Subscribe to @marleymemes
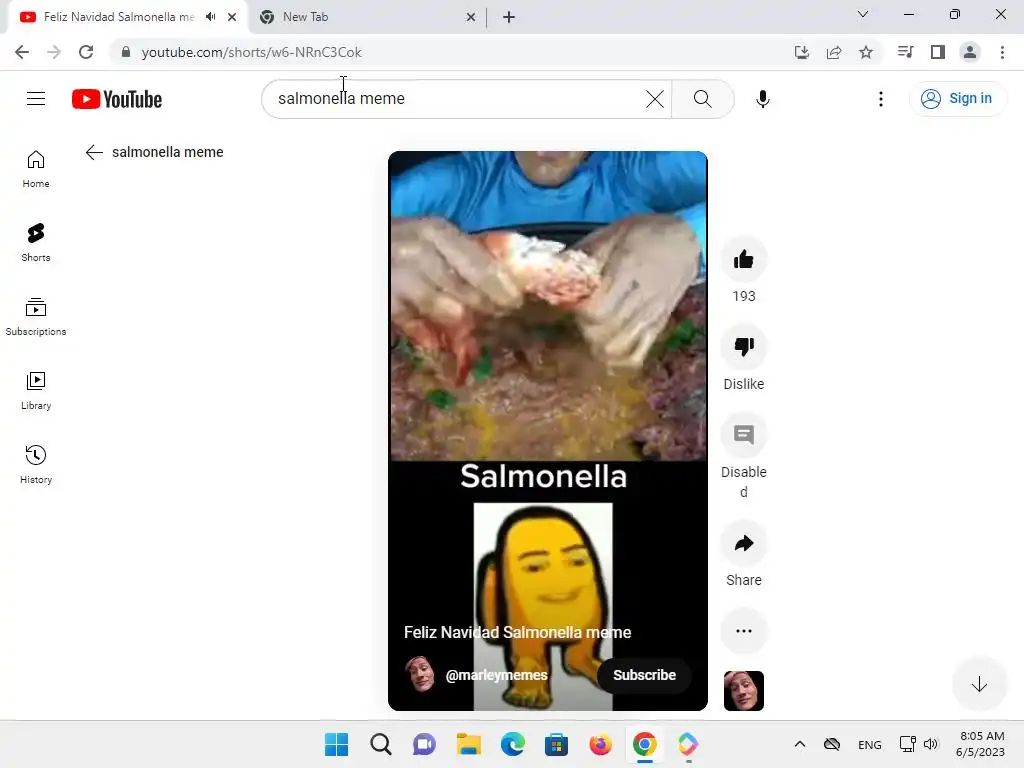The width and height of the screenshot is (1024, 768). click(x=644, y=675)
